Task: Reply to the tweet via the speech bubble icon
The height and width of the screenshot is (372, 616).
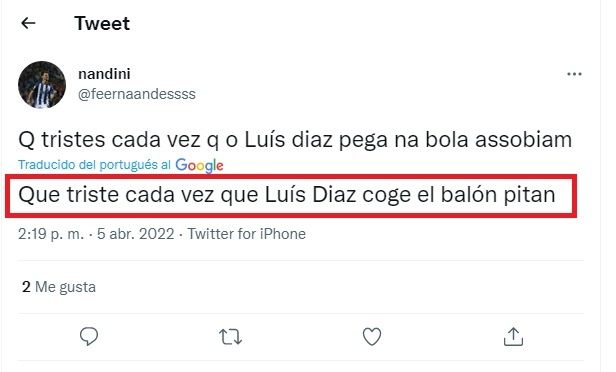Action: [x=89, y=337]
